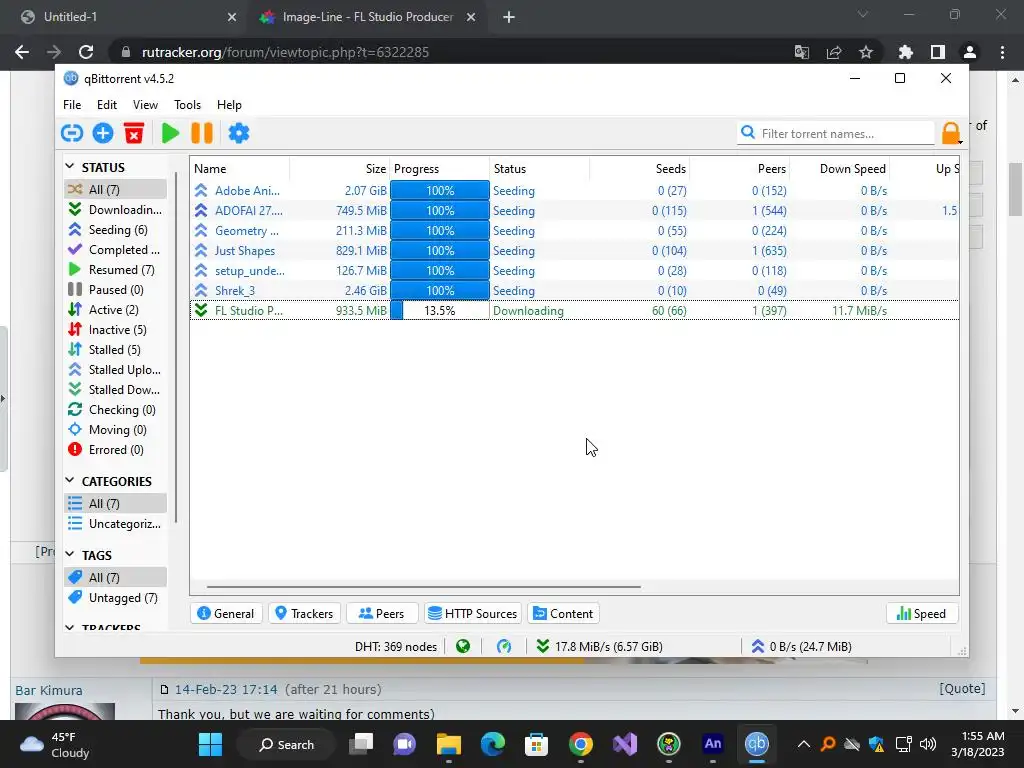Select the Paused (0) status filter
Image resolution: width=1024 pixels, height=768 pixels.
click(116, 290)
